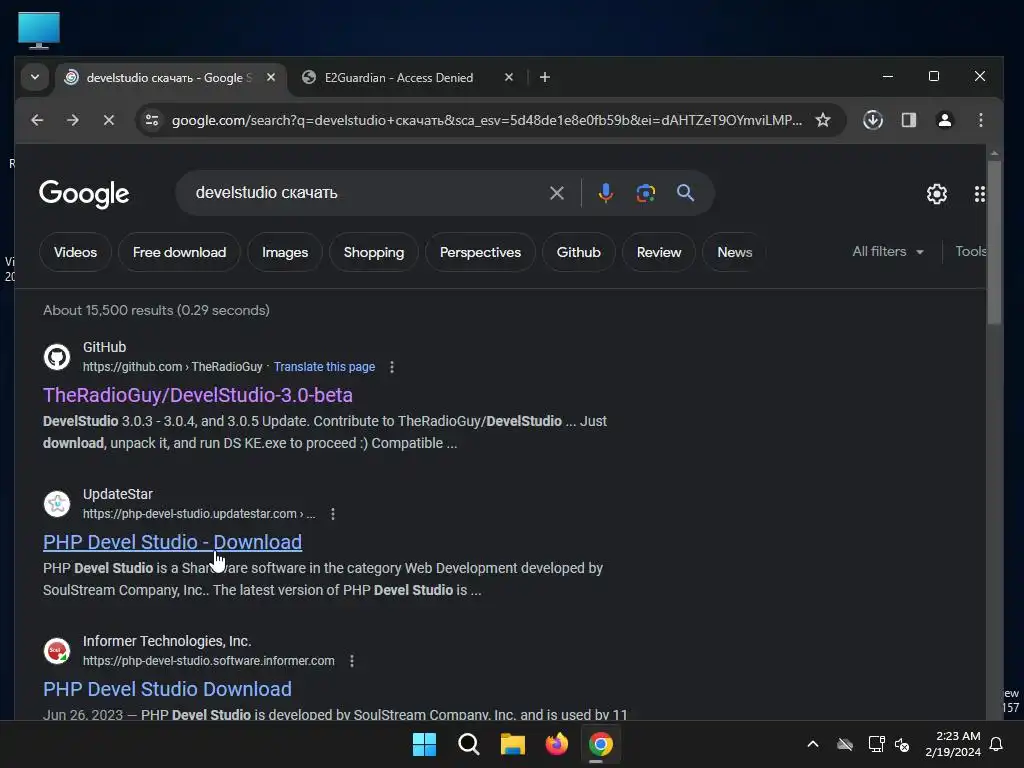View site information icon in address bar
The width and height of the screenshot is (1024, 768).
coord(152,120)
